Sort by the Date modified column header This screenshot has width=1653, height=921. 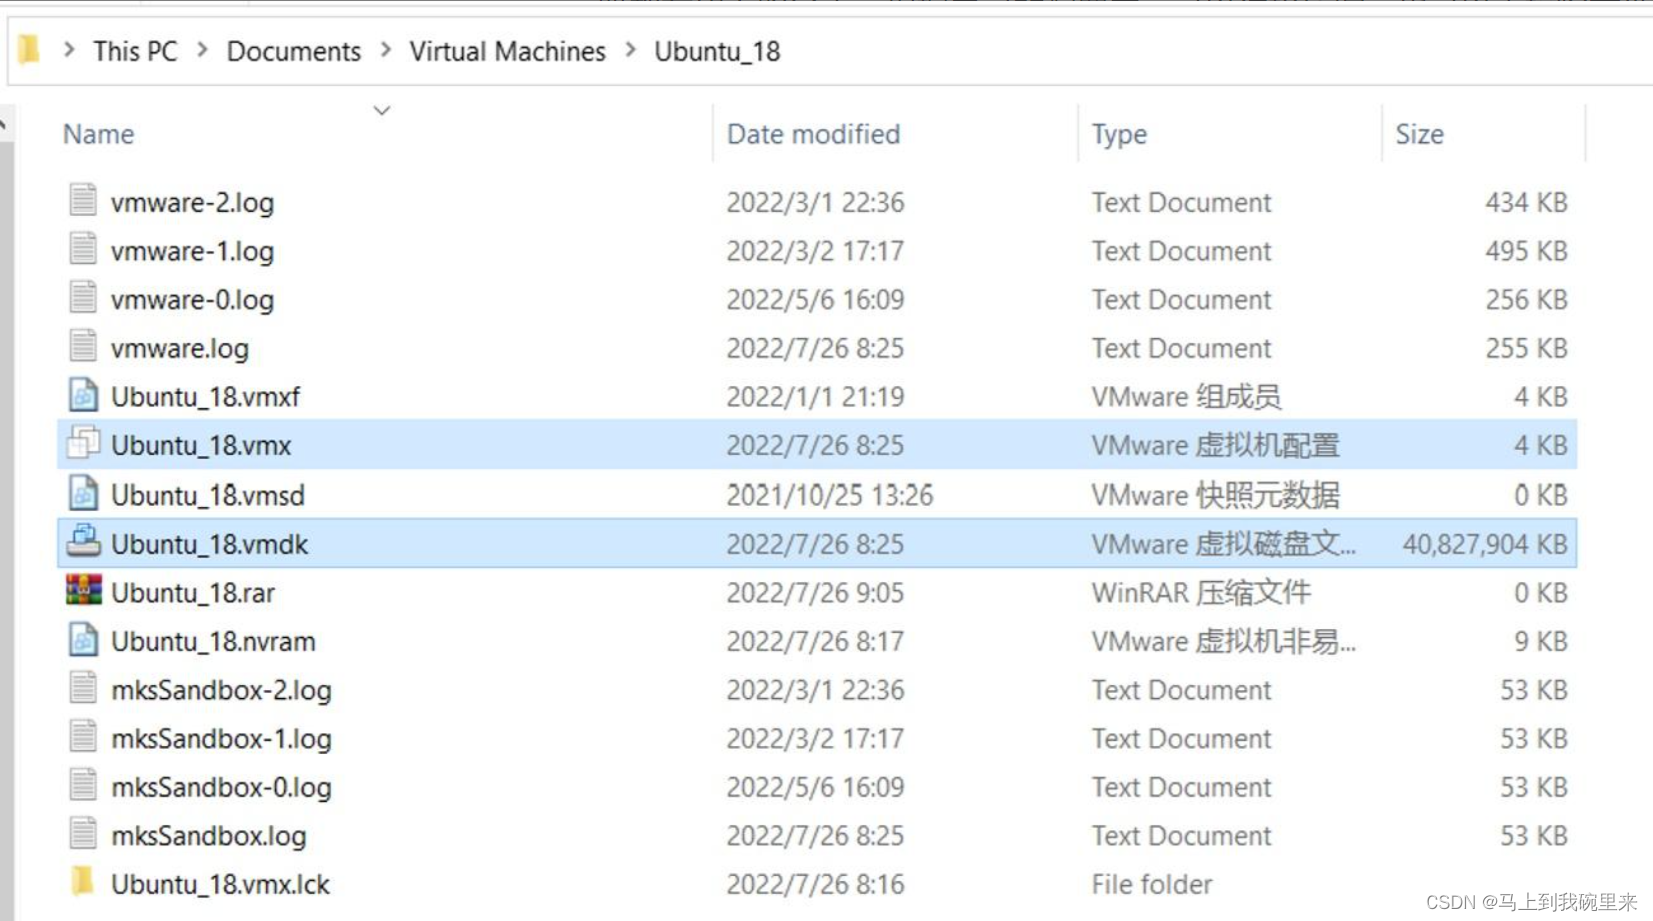pos(813,134)
